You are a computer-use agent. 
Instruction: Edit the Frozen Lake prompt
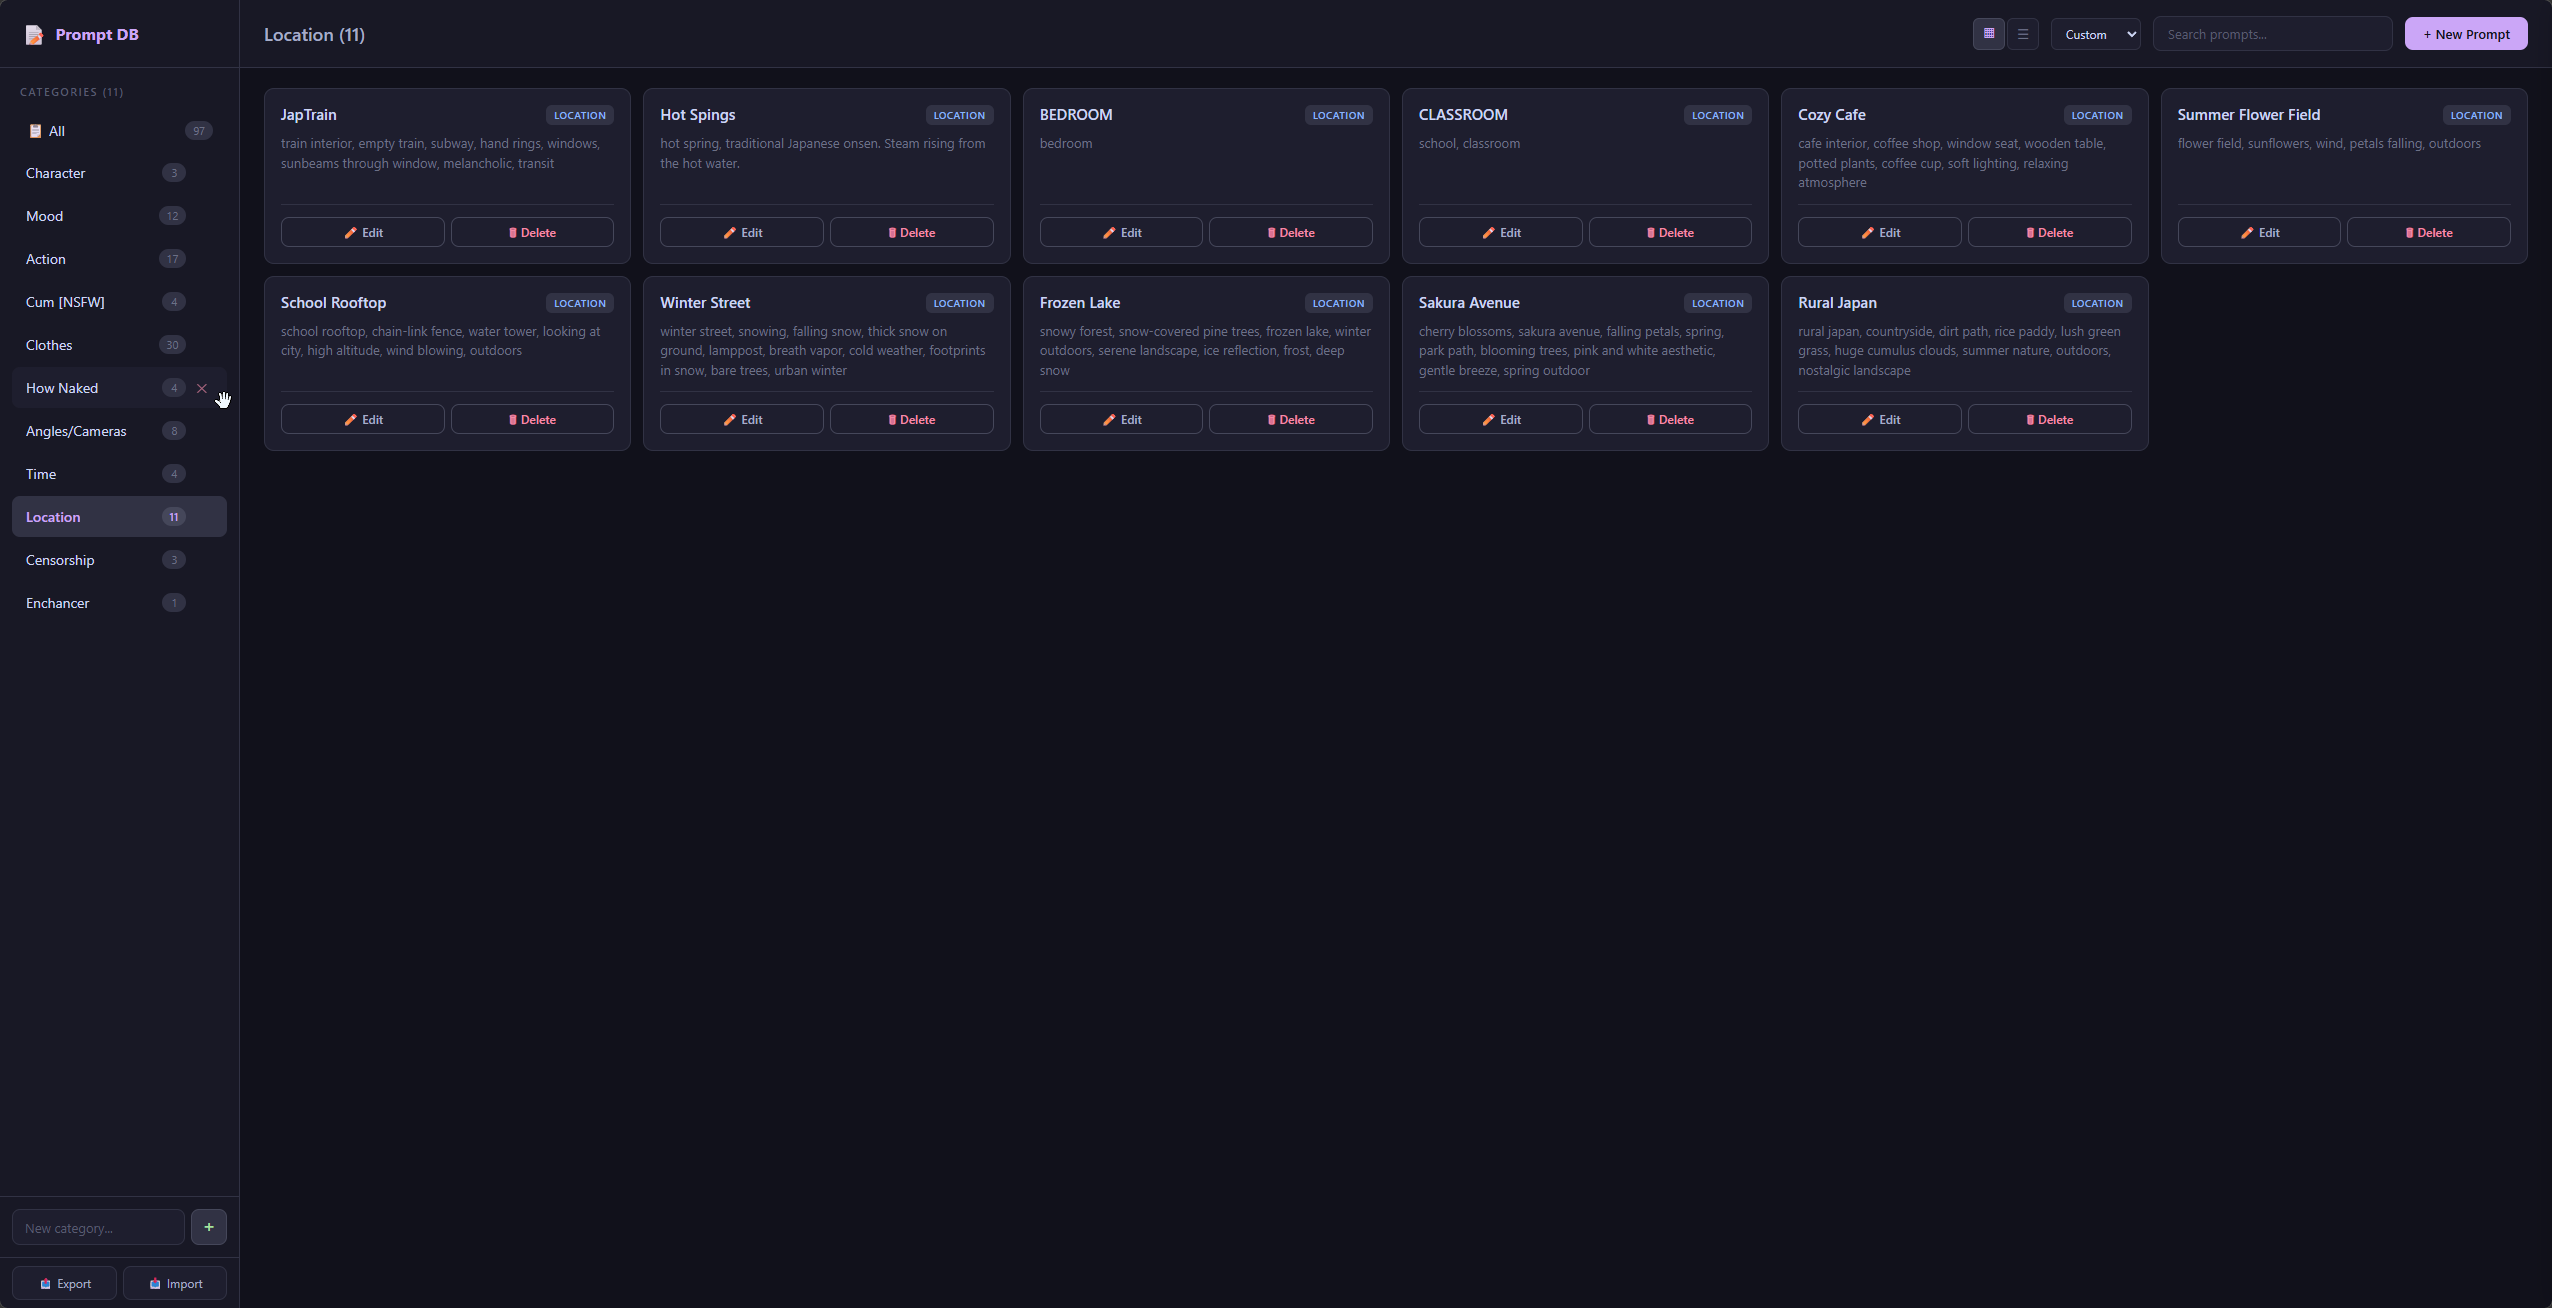tap(1121, 419)
